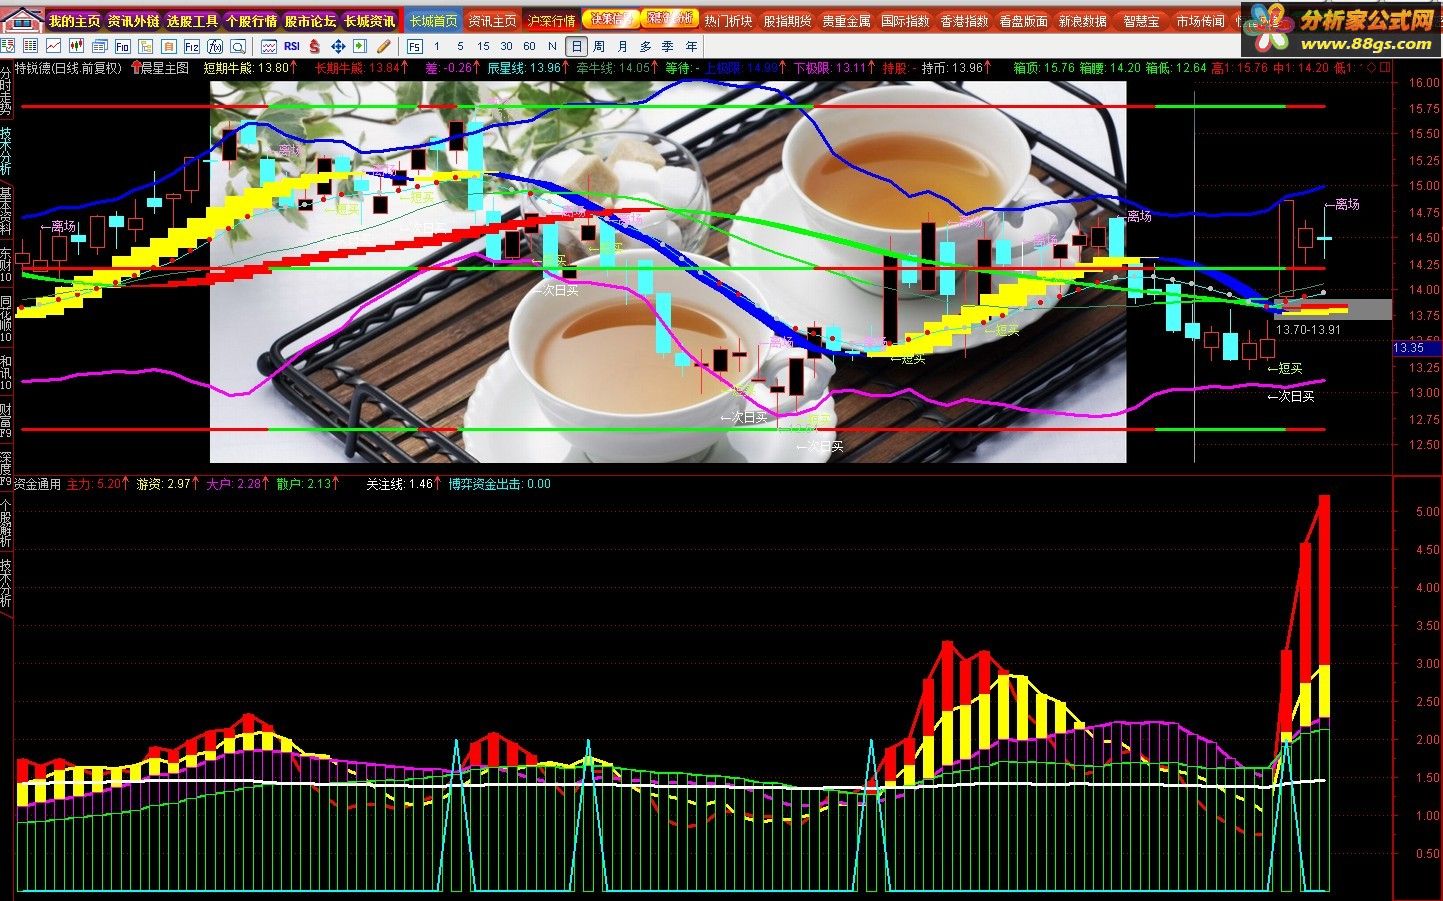Click 智慧宝 link
The height and width of the screenshot is (901, 1443).
(1141, 21)
